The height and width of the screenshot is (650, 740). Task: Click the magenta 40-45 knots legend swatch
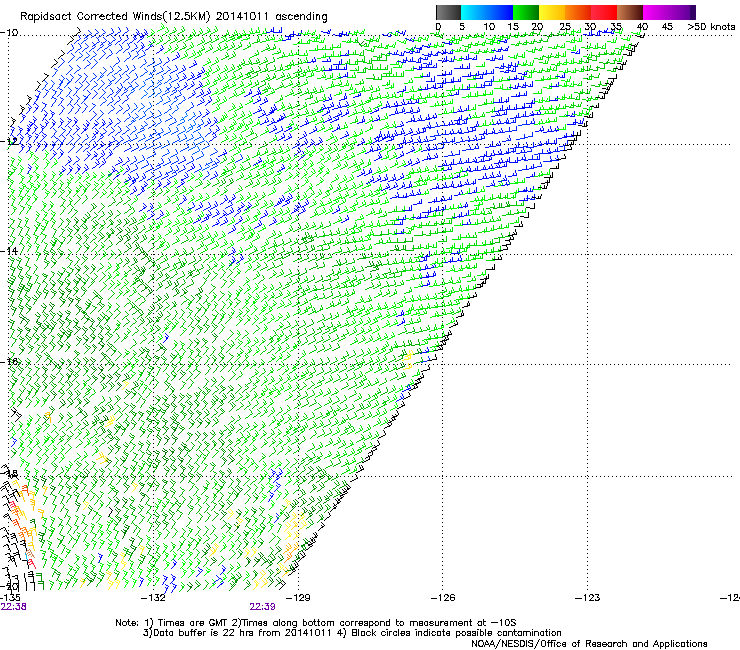[656, 12]
